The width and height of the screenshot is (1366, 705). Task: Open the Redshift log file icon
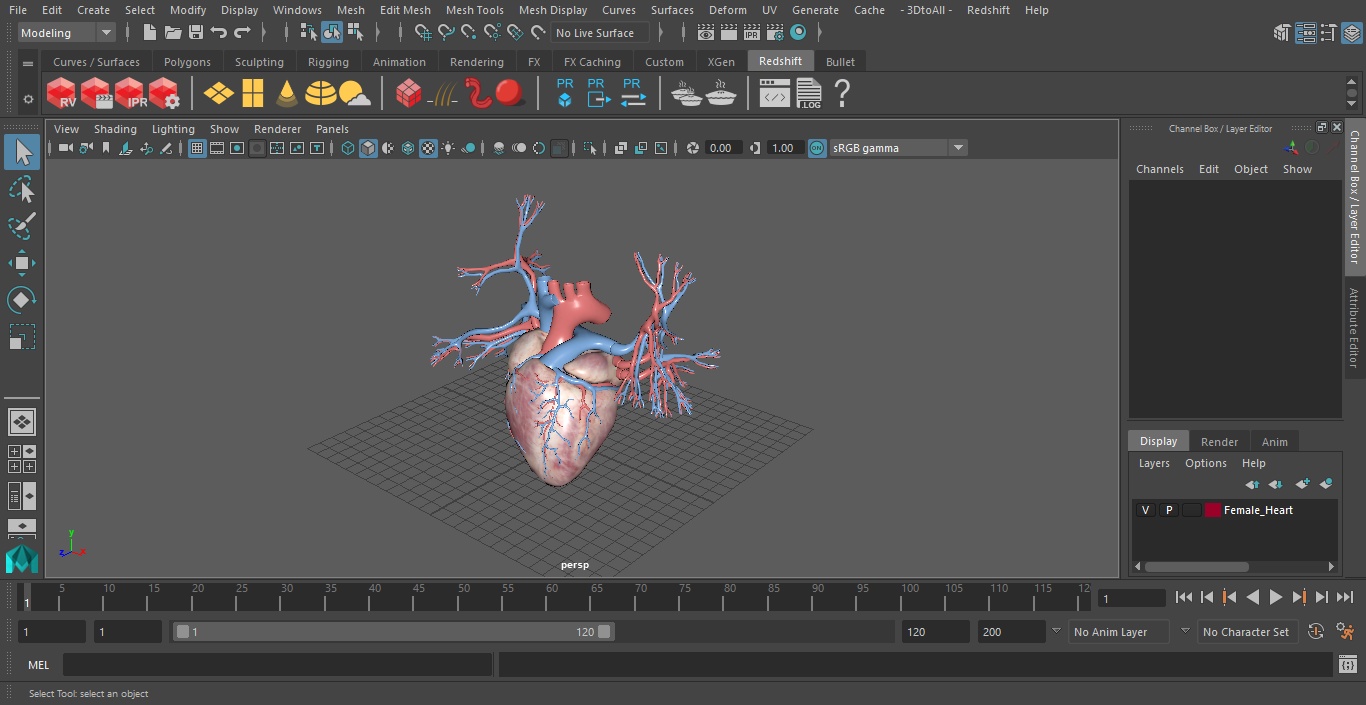pyautogui.click(x=808, y=94)
